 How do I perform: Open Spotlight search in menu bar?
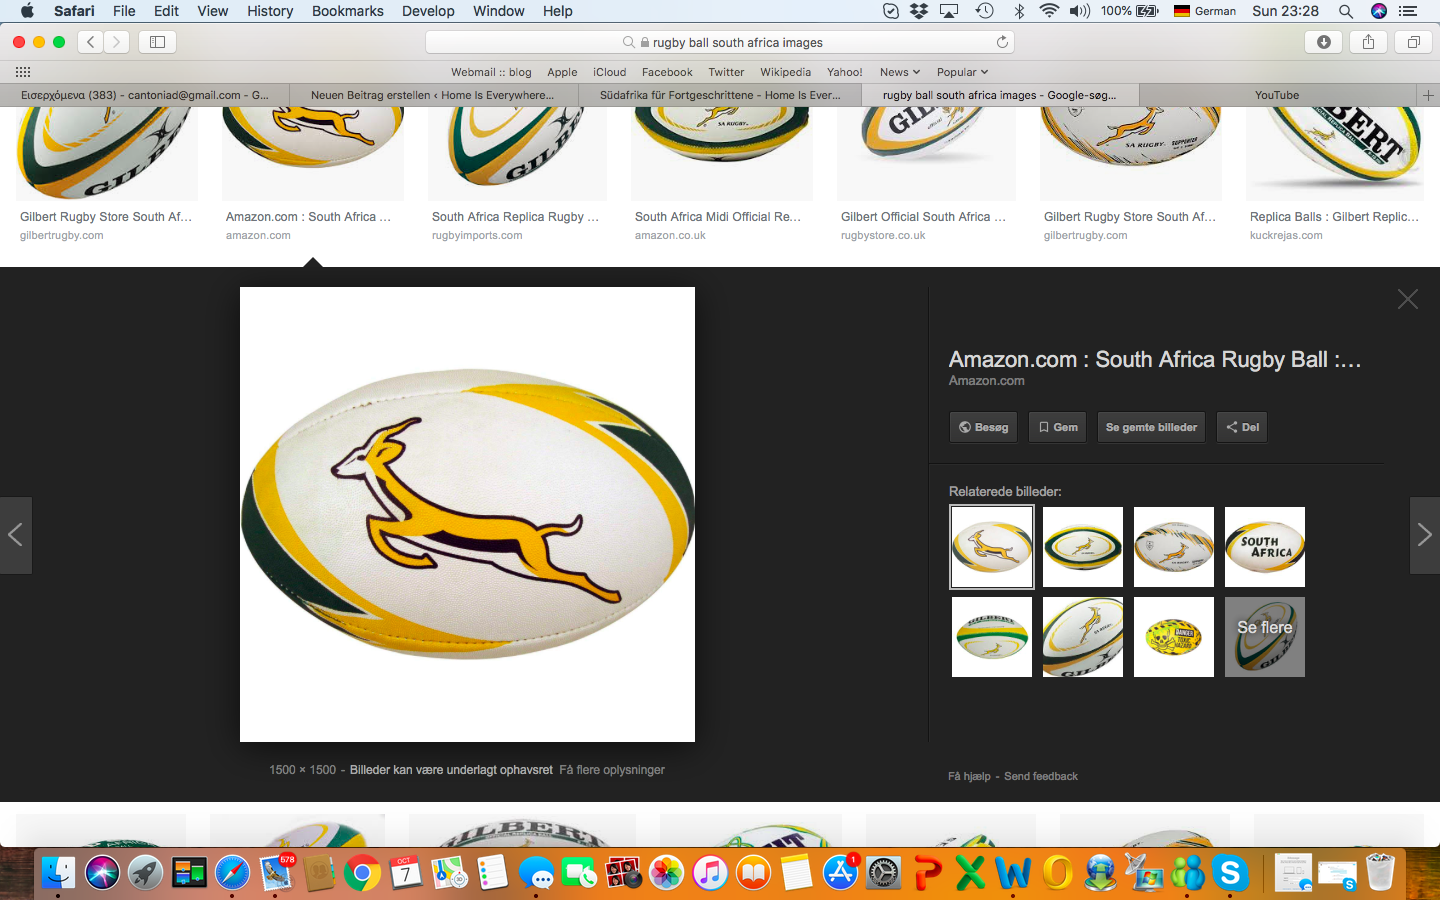(x=1346, y=11)
